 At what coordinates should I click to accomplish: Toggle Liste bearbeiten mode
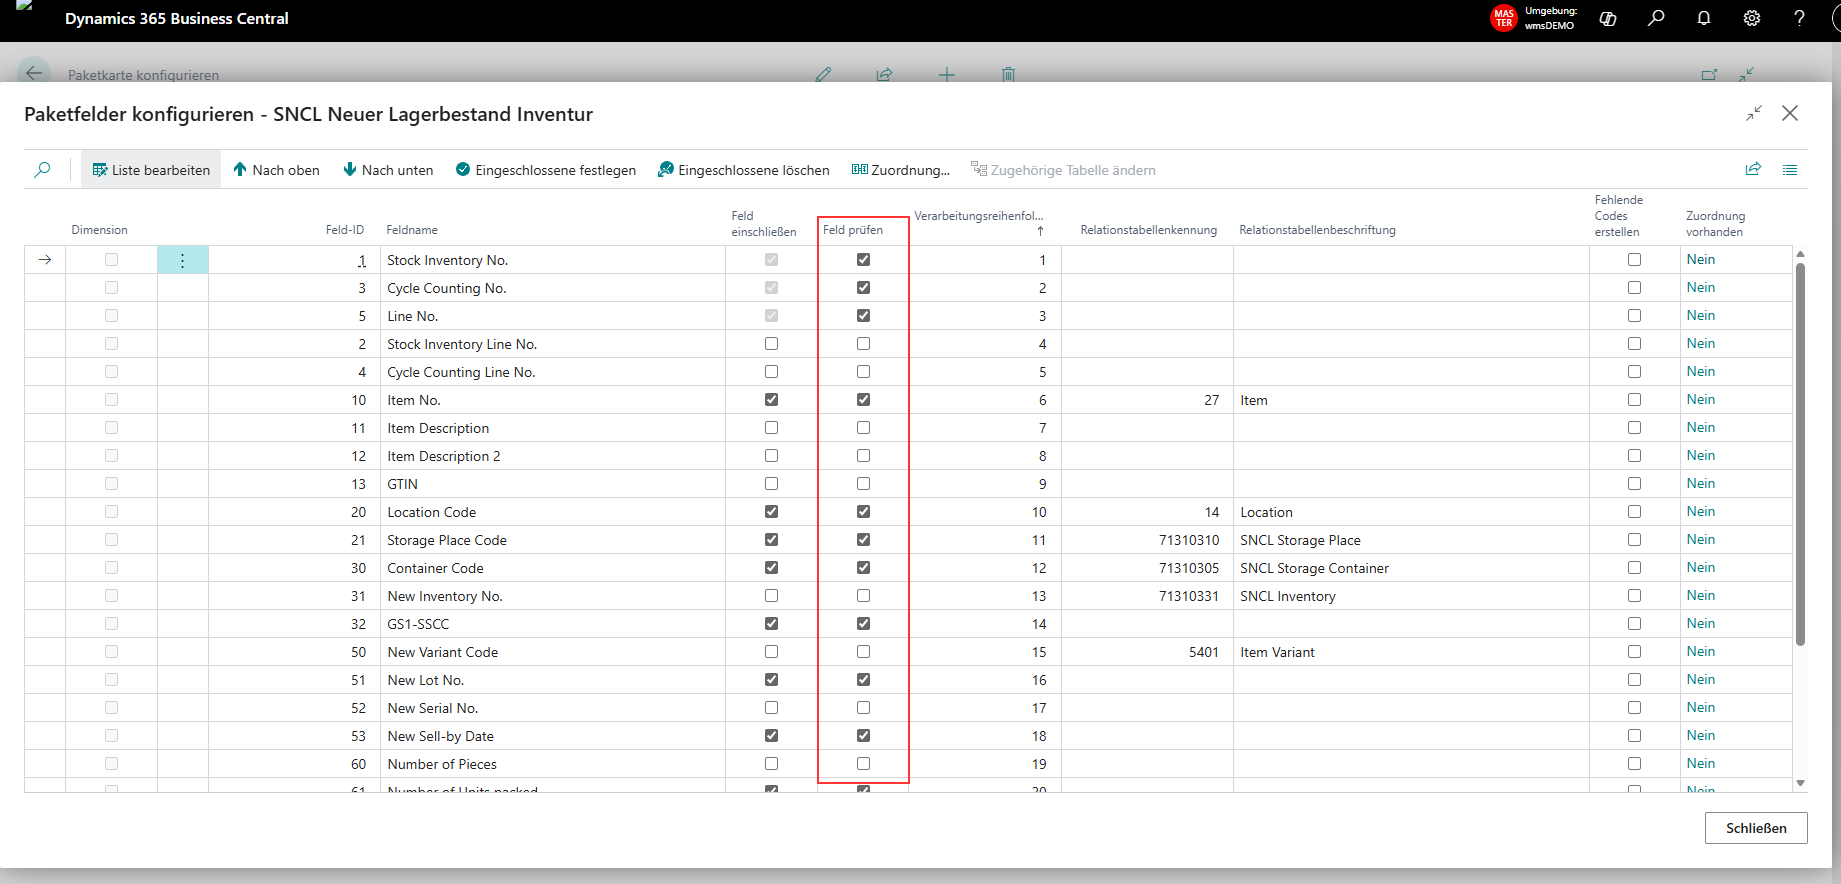(x=151, y=170)
